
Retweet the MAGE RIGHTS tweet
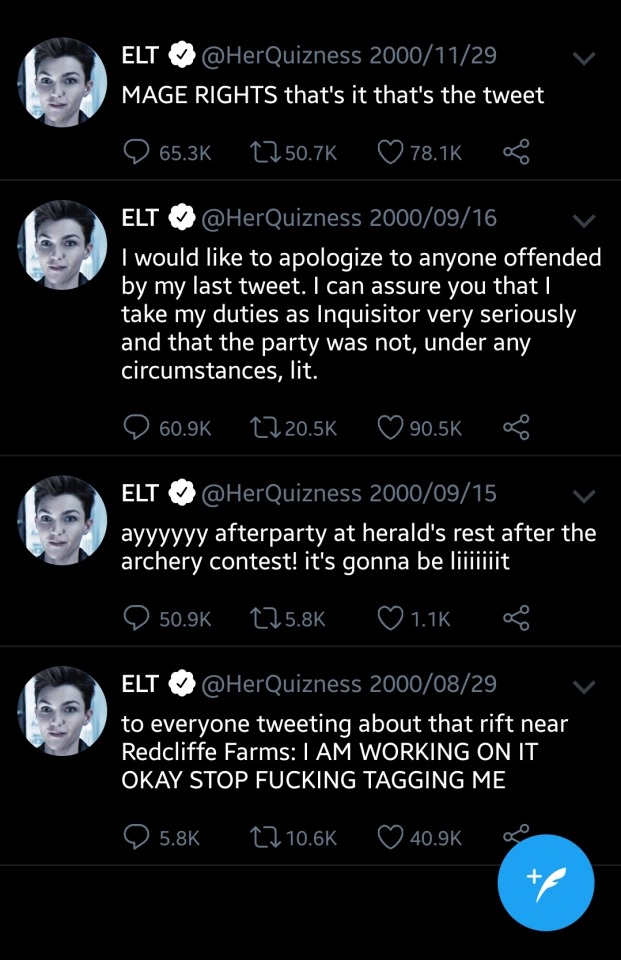(265, 152)
